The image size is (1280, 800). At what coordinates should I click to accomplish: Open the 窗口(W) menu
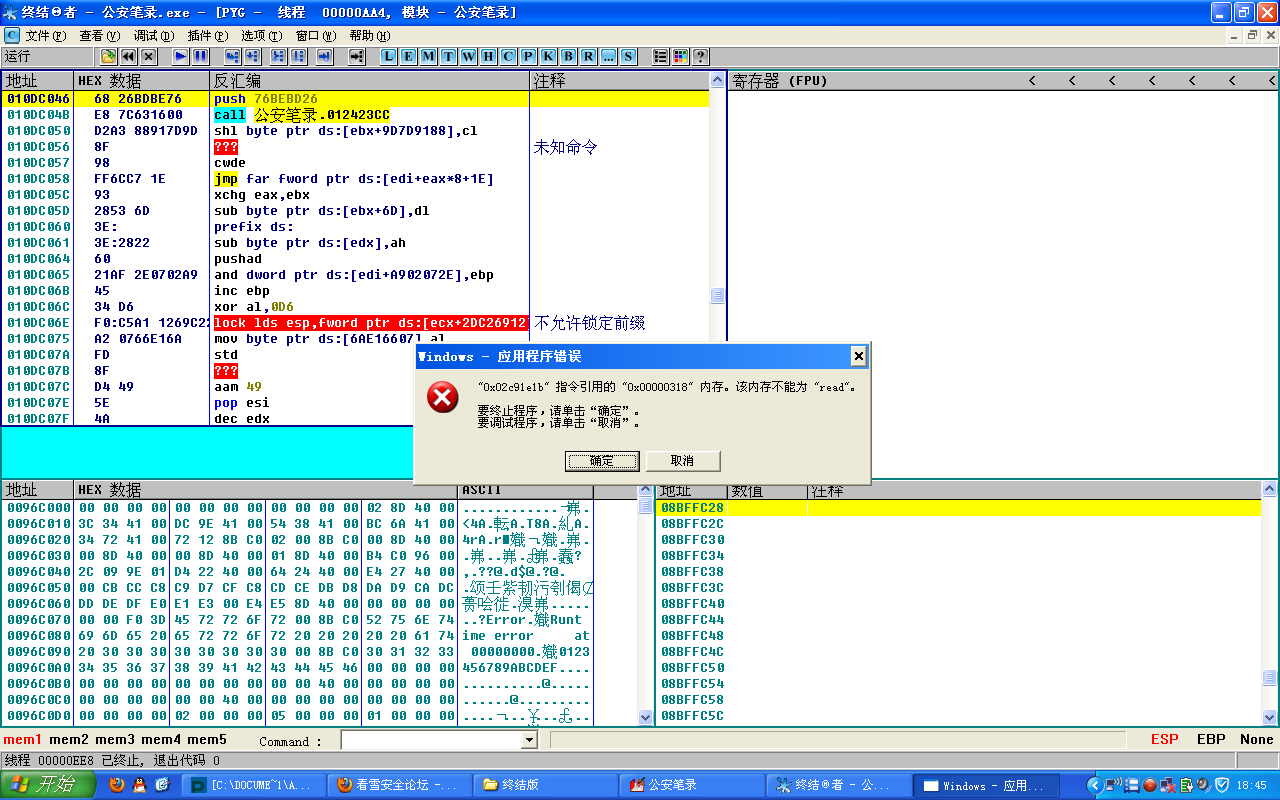[x=315, y=36]
